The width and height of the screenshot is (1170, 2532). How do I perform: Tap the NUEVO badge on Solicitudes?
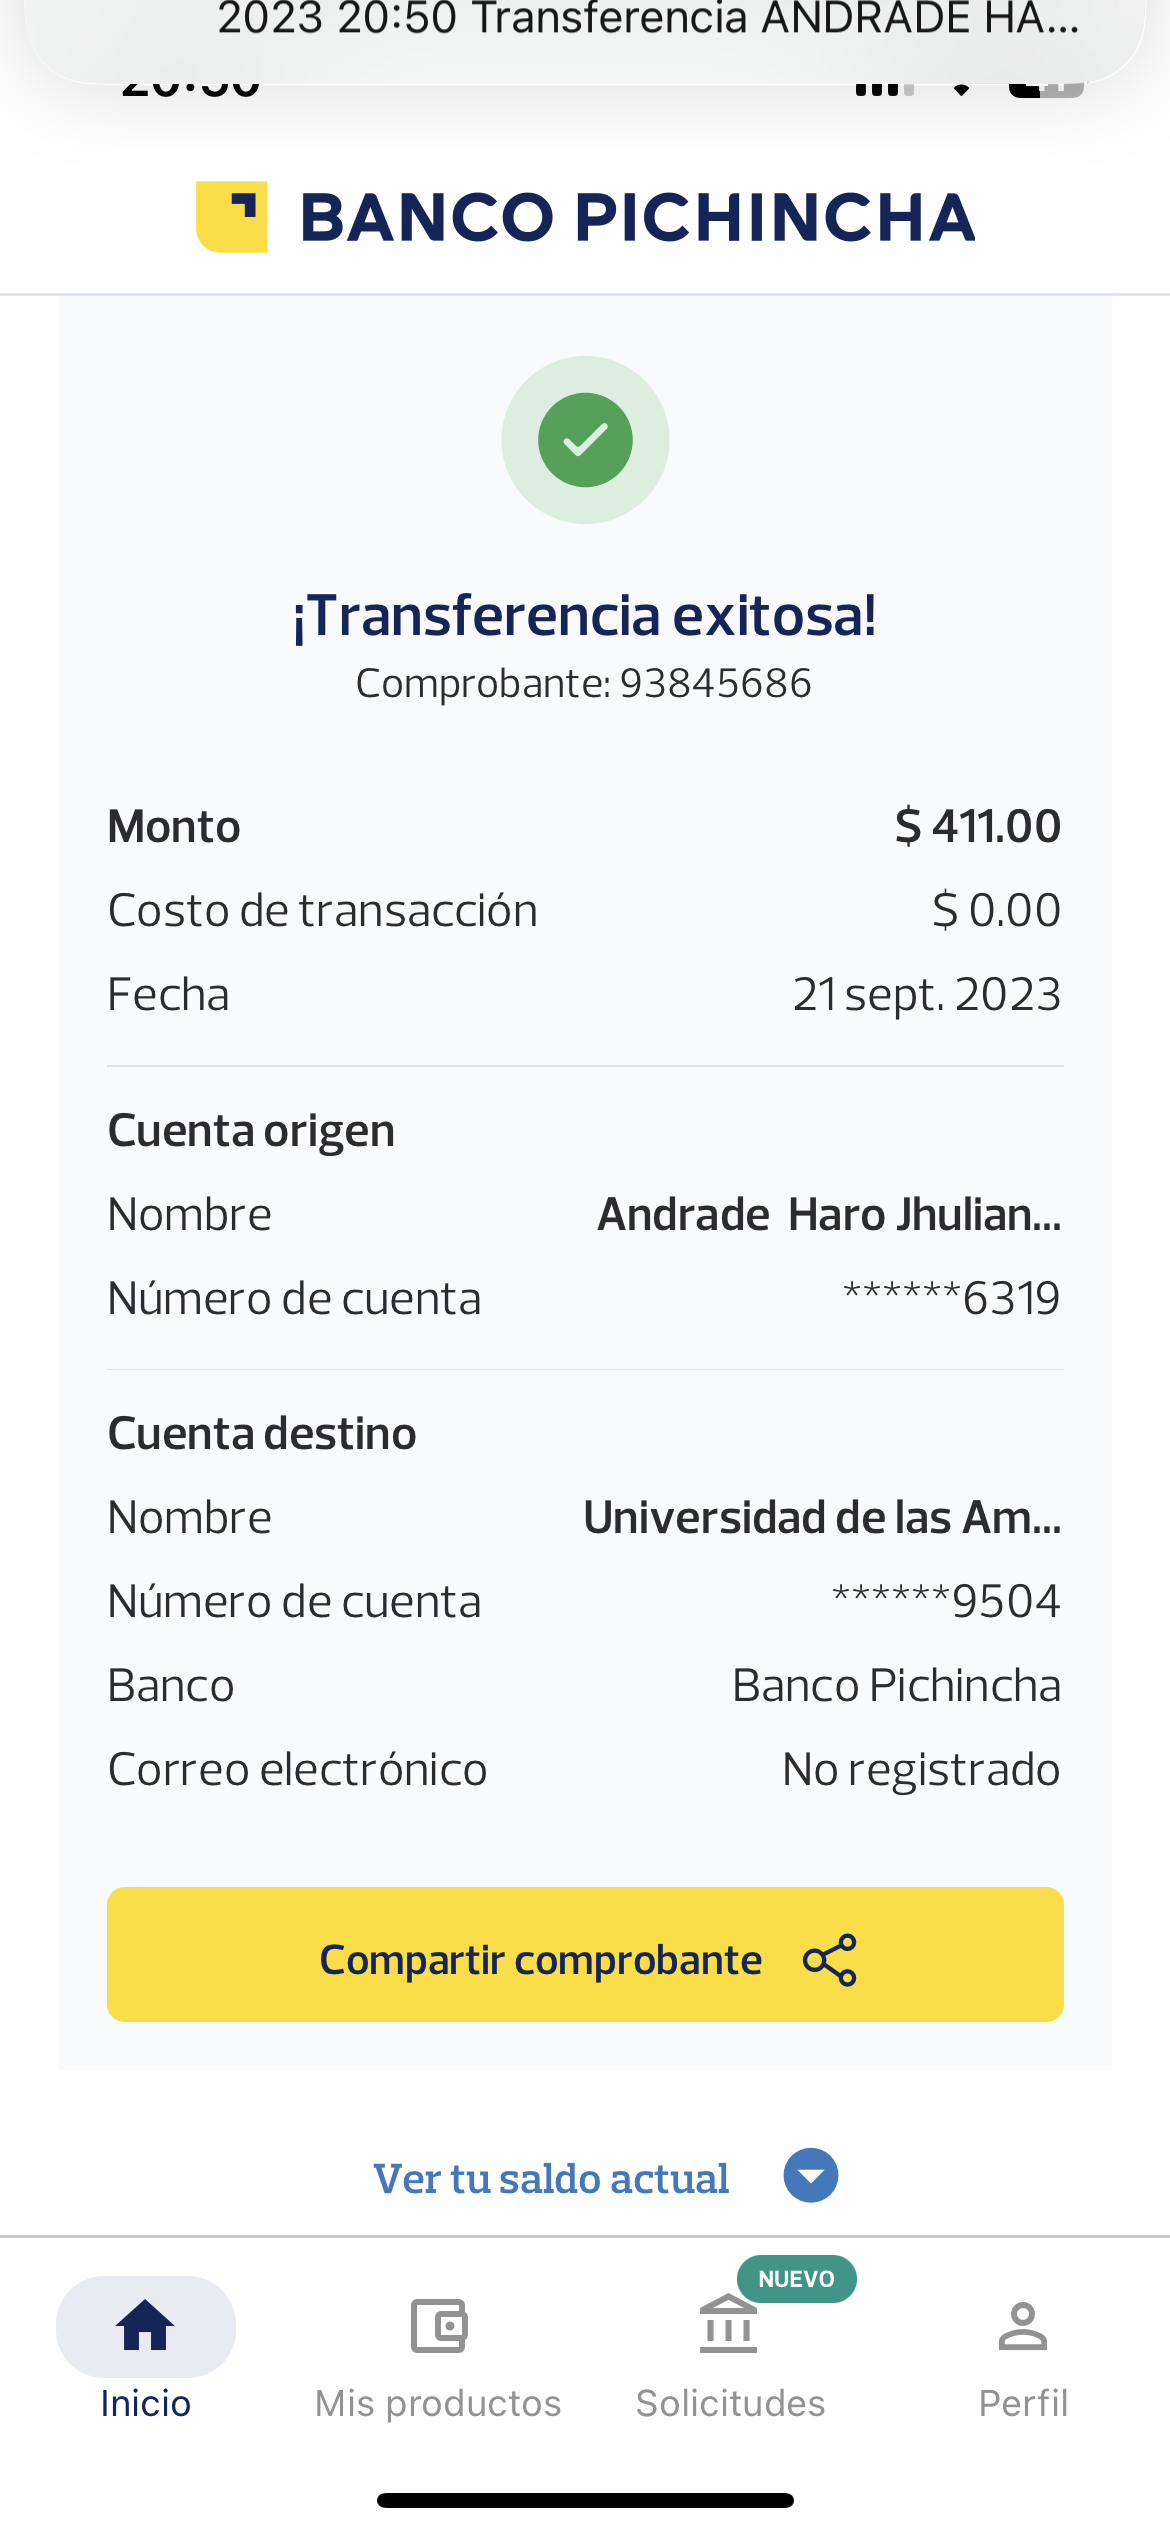(796, 2279)
